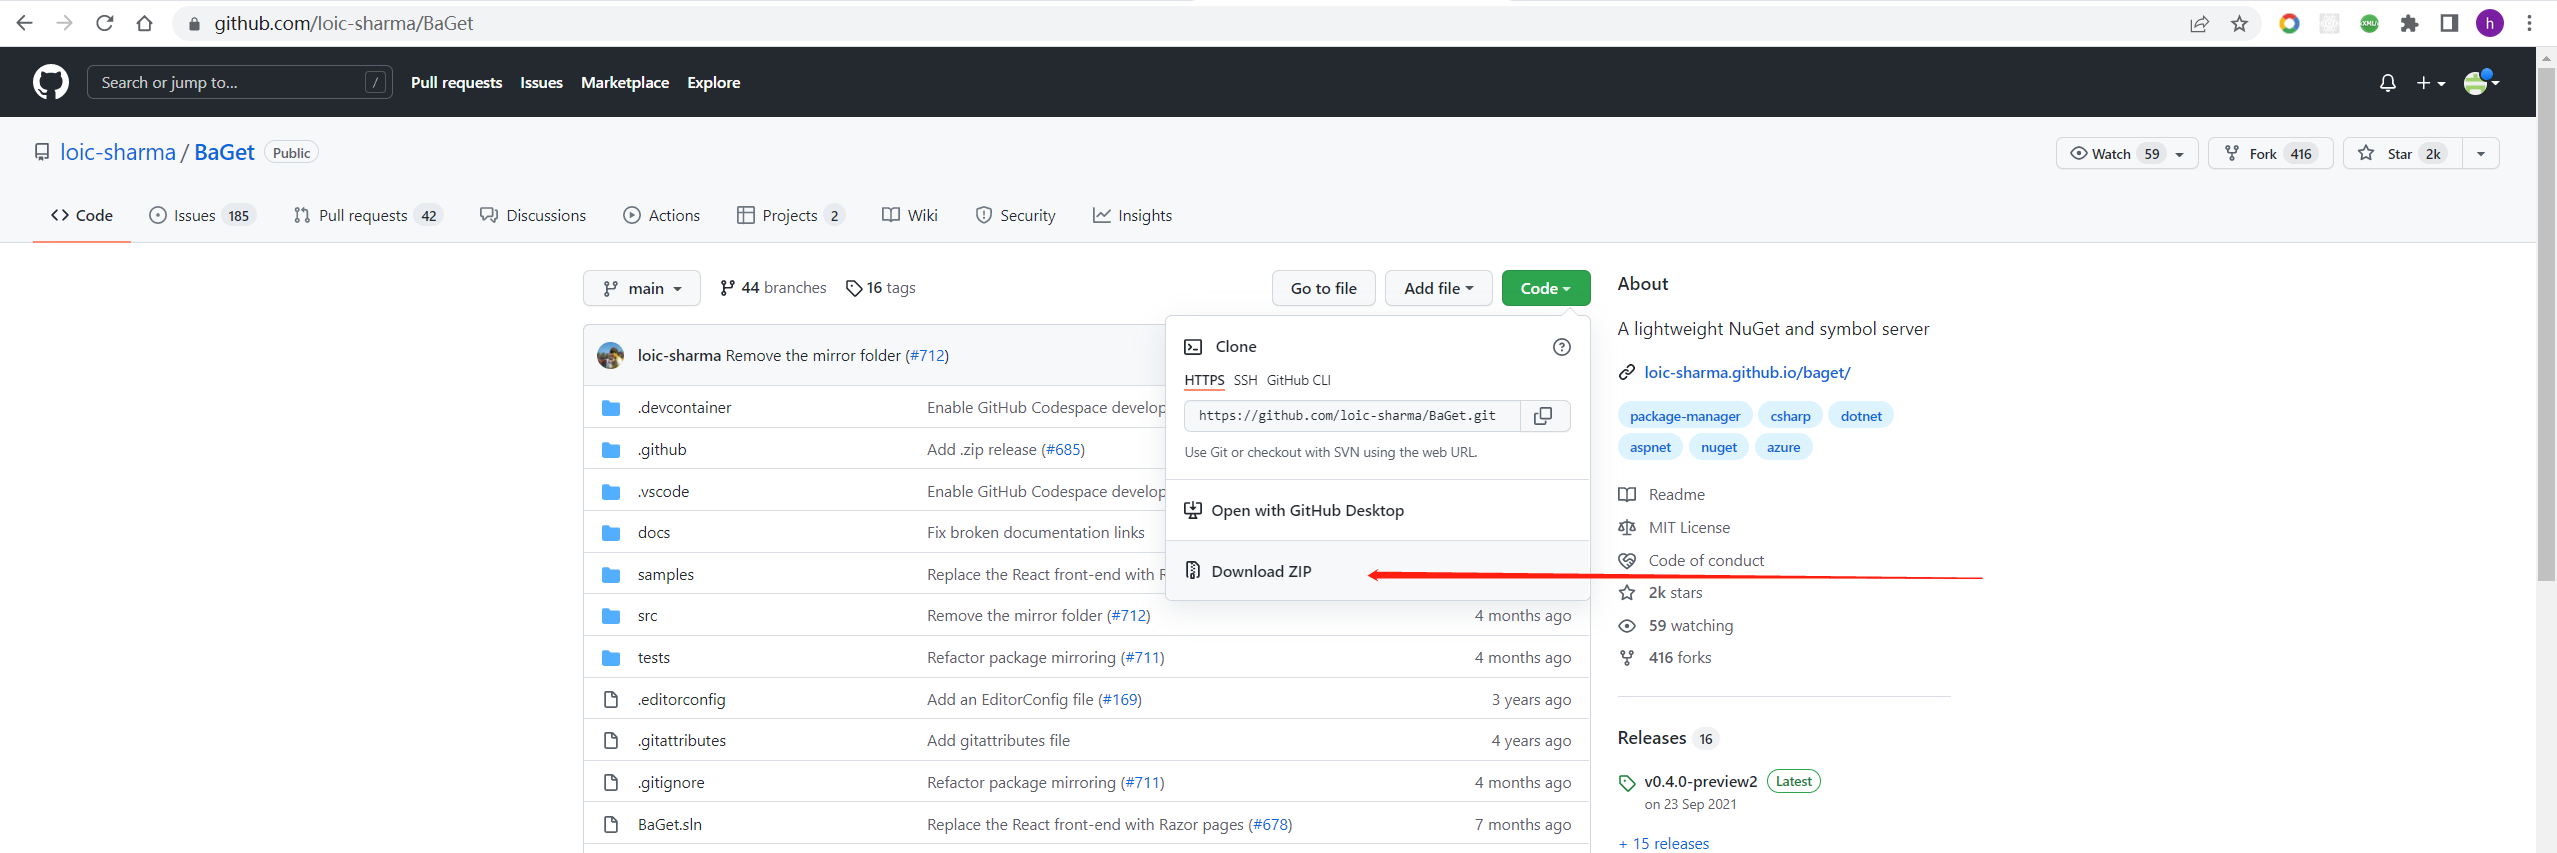Open the user avatar menu in GitHub header
The width and height of the screenshot is (2557, 853).
pyautogui.click(x=2481, y=83)
